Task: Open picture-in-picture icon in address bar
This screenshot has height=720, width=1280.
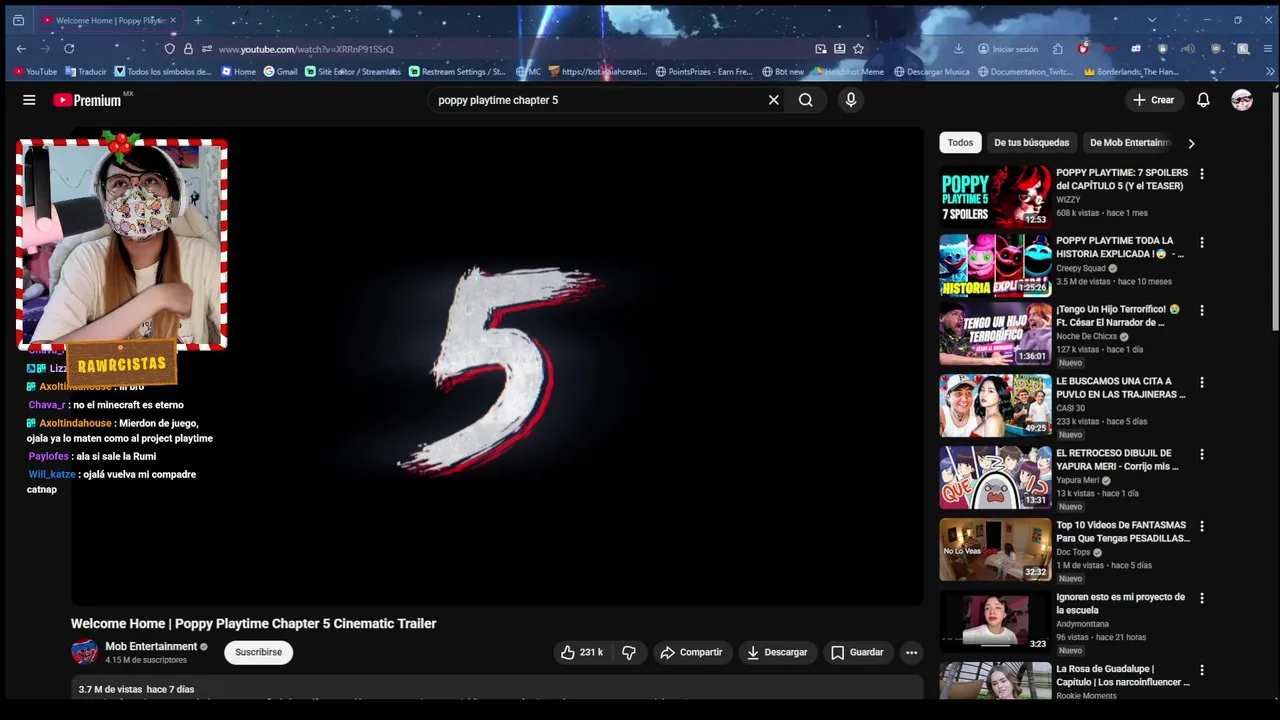Action: (x=821, y=48)
